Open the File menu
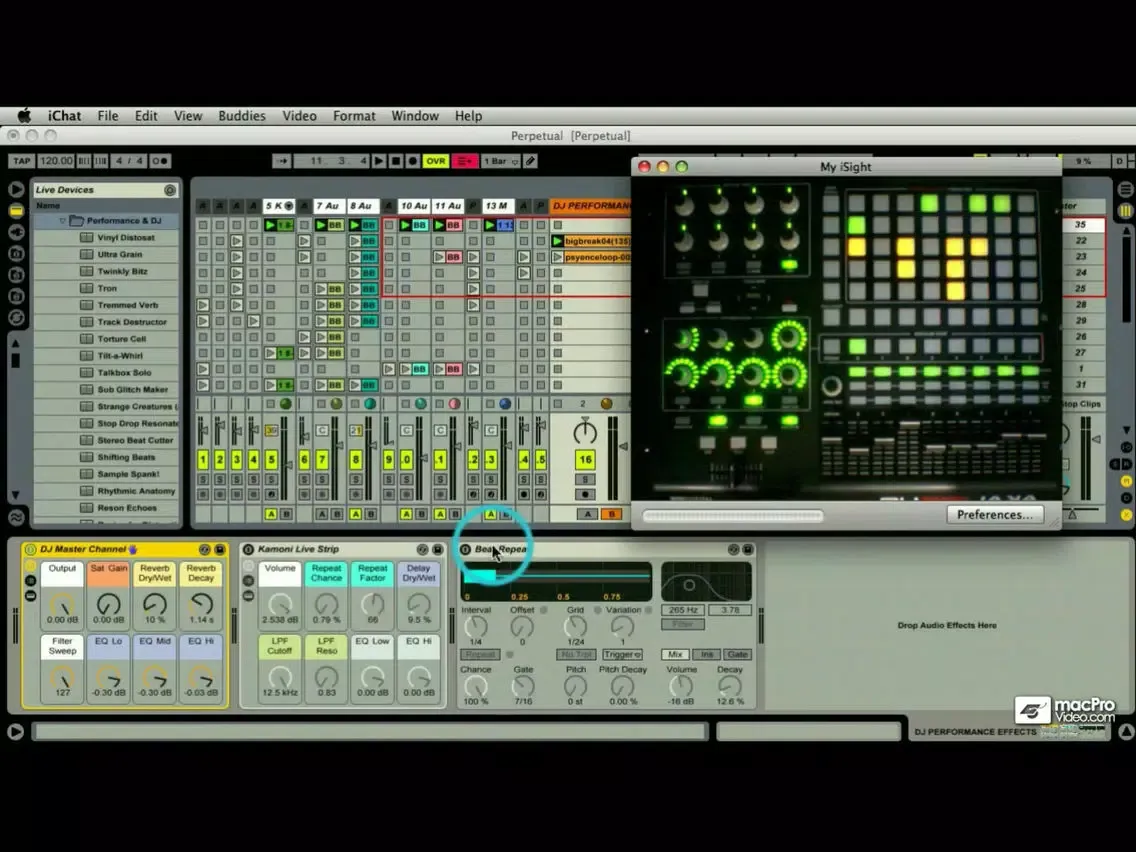Viewport: 1136px width, 852px height. point(108,116)
